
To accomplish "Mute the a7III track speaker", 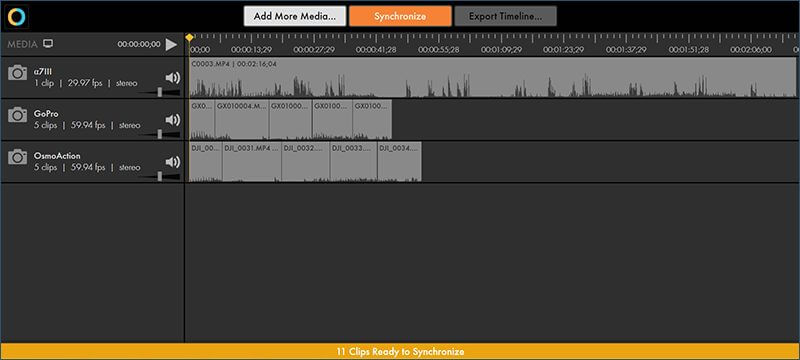I will [x=172, y=78].
